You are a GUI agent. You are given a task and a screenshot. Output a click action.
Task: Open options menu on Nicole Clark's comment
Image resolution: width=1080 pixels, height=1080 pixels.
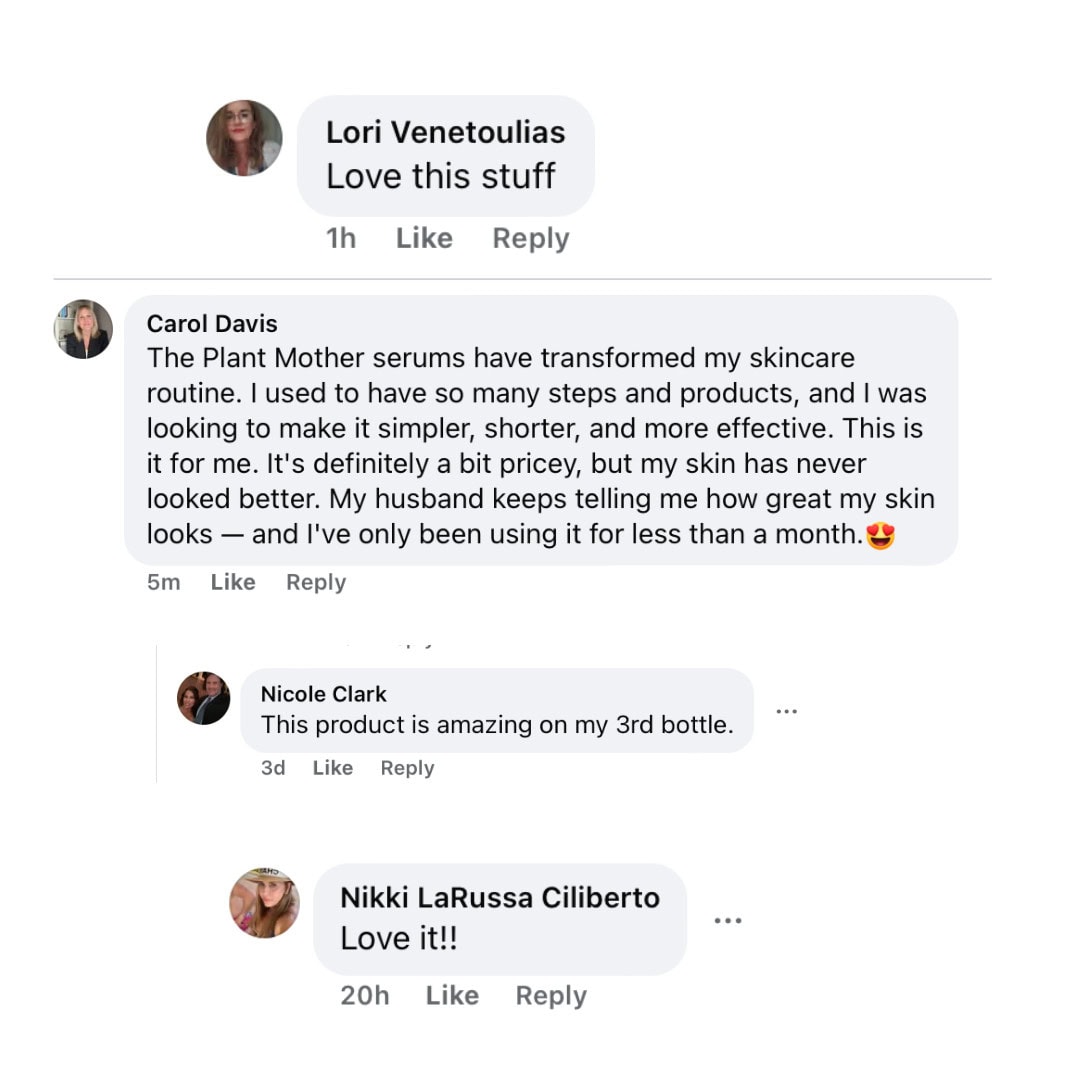(x=787, y=710)
